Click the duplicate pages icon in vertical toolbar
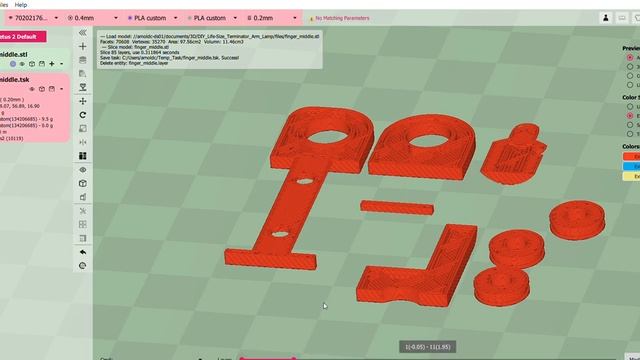This screenshot has width=640, height=360. [x=82, y=73]
